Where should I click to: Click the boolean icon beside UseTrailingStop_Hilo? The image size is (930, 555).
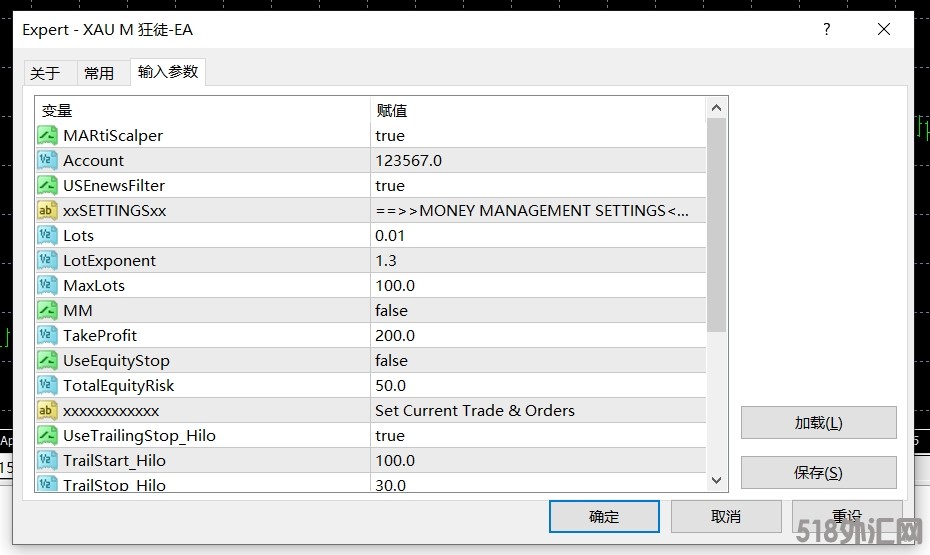(x=47, y=435)
